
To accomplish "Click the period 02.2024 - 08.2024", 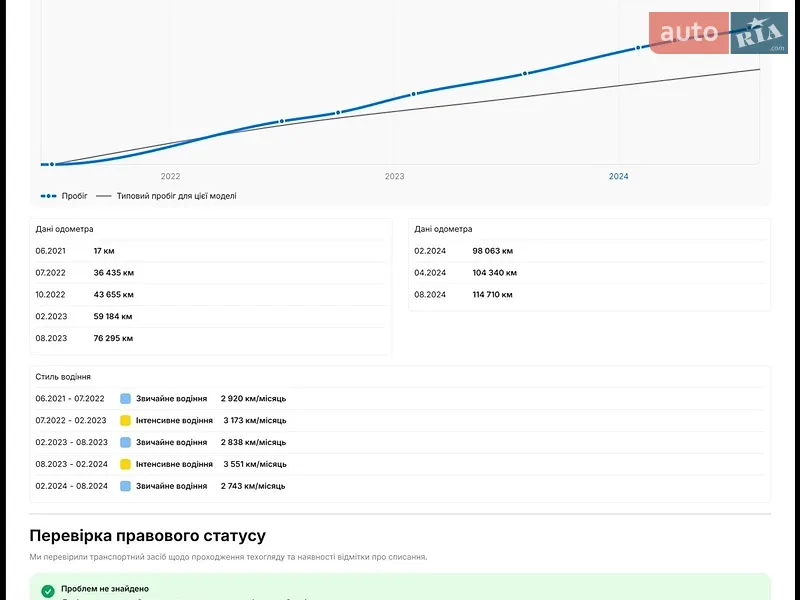I will pos(71,486).
